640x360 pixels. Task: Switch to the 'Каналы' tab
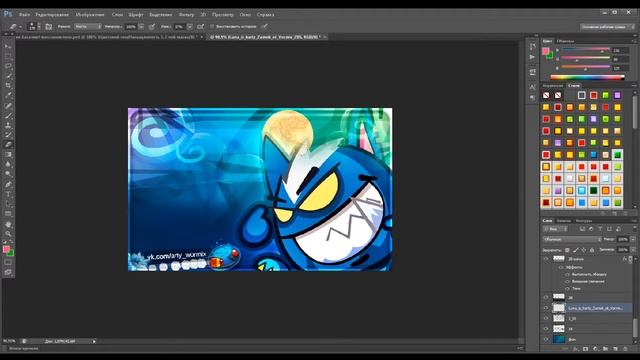click(564, 221)
